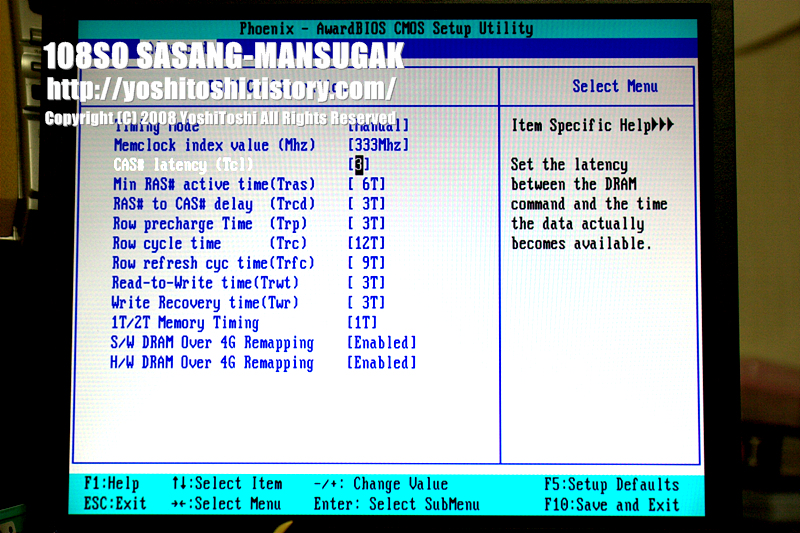Image resolution: width=800 pixels, height=533 pixels.
Task: Click the Select Menu header
Action: [615, 86]
